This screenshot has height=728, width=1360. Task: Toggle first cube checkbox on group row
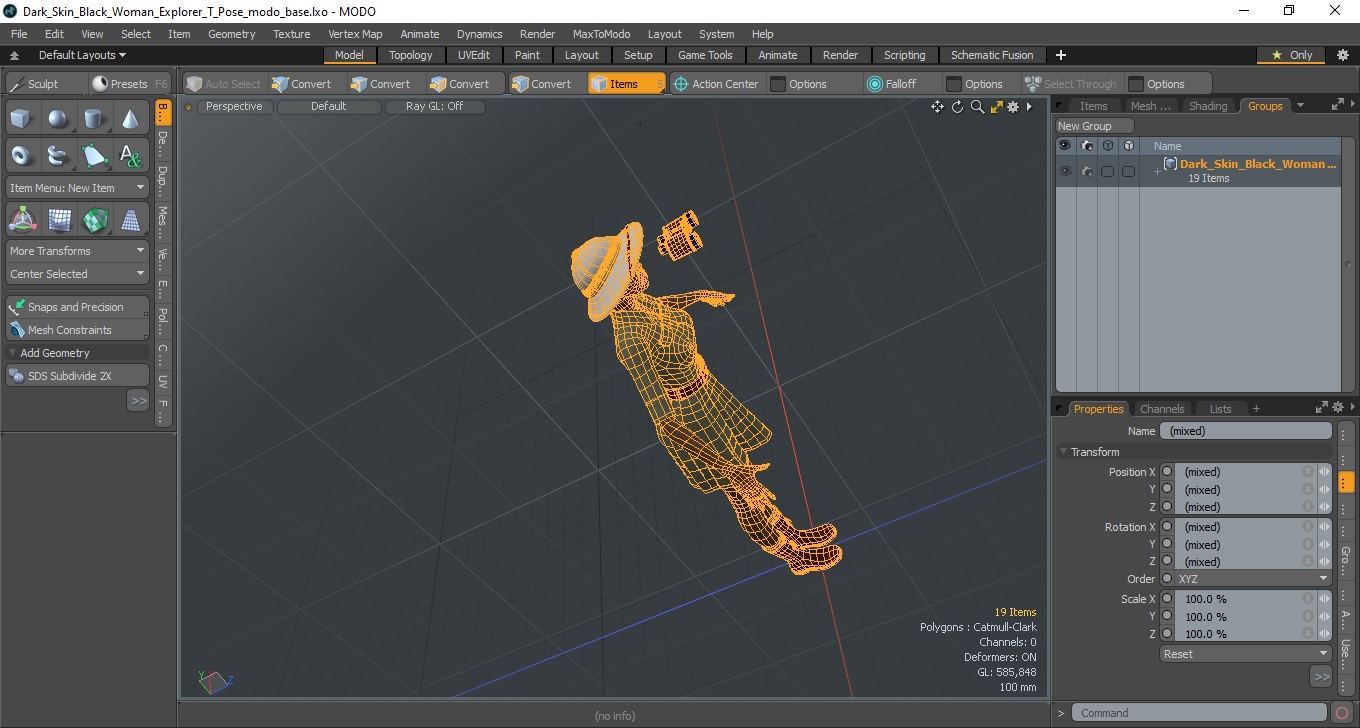coord(1107,171)
